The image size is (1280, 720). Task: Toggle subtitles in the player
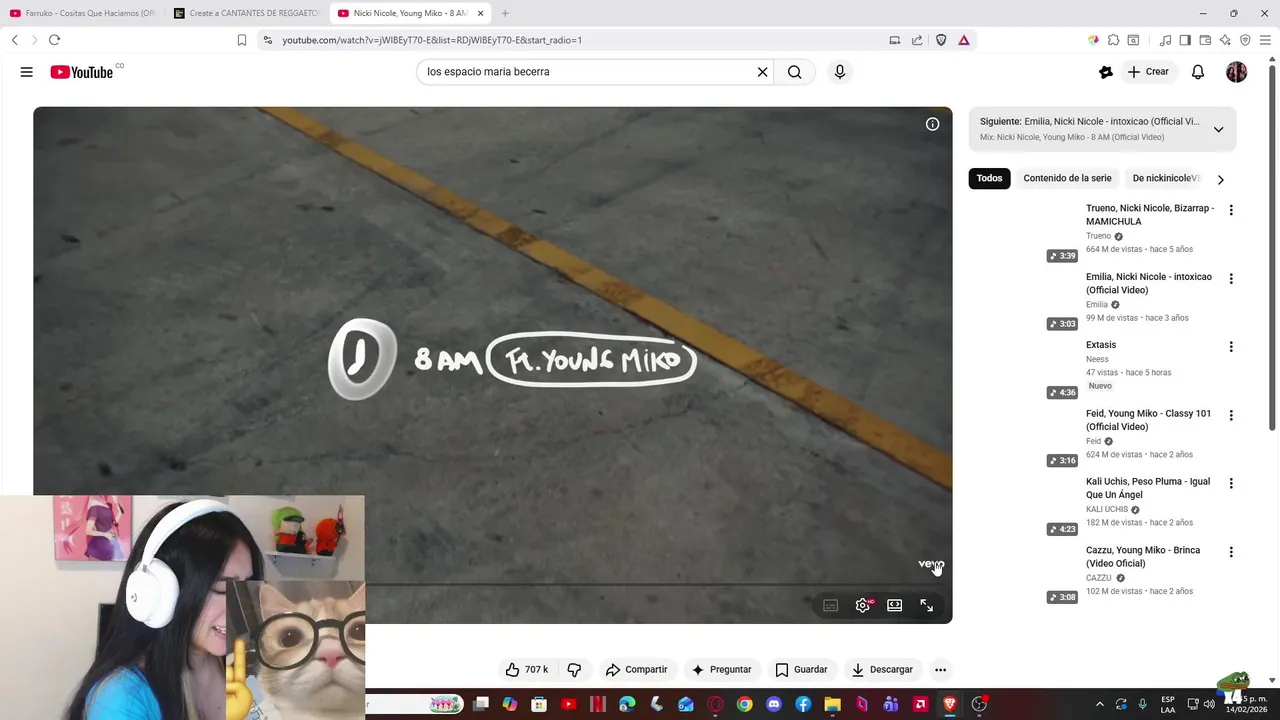pyautogui.click(x=830, y=605)
